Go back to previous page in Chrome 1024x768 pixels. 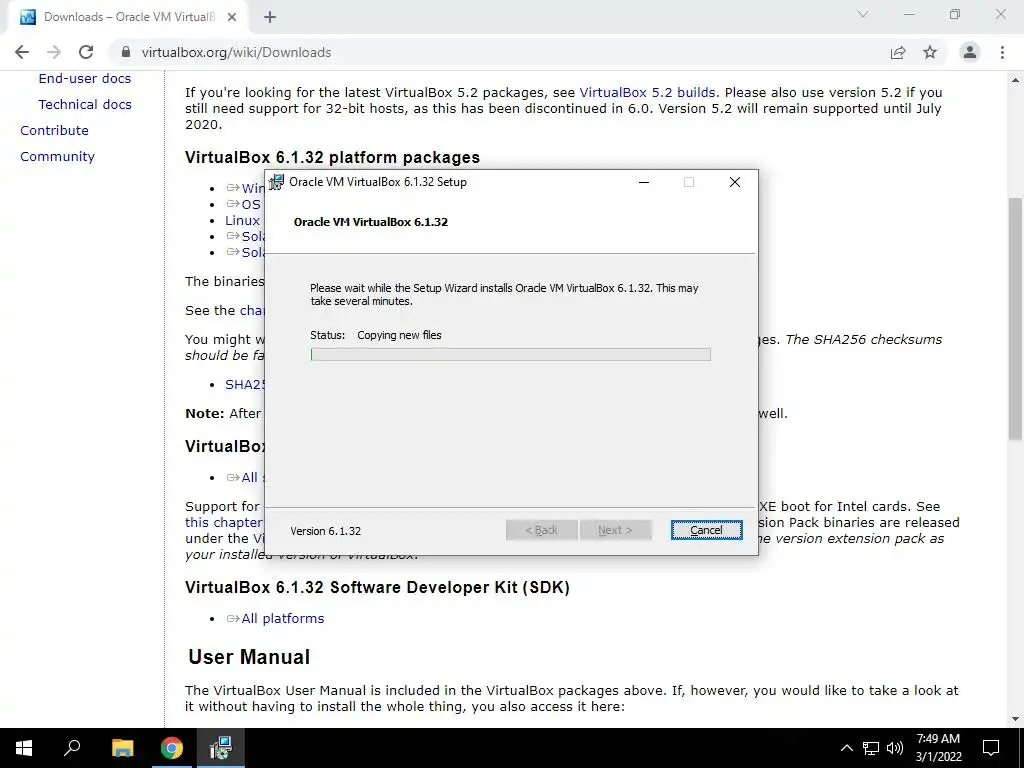tap(22, 52)
